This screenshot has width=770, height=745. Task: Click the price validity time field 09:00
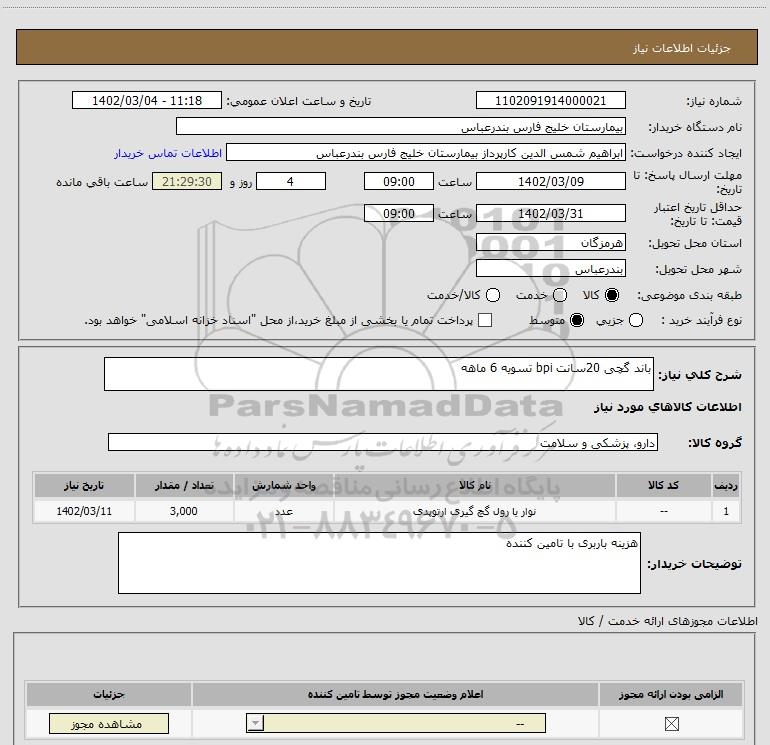click(399, 213)
